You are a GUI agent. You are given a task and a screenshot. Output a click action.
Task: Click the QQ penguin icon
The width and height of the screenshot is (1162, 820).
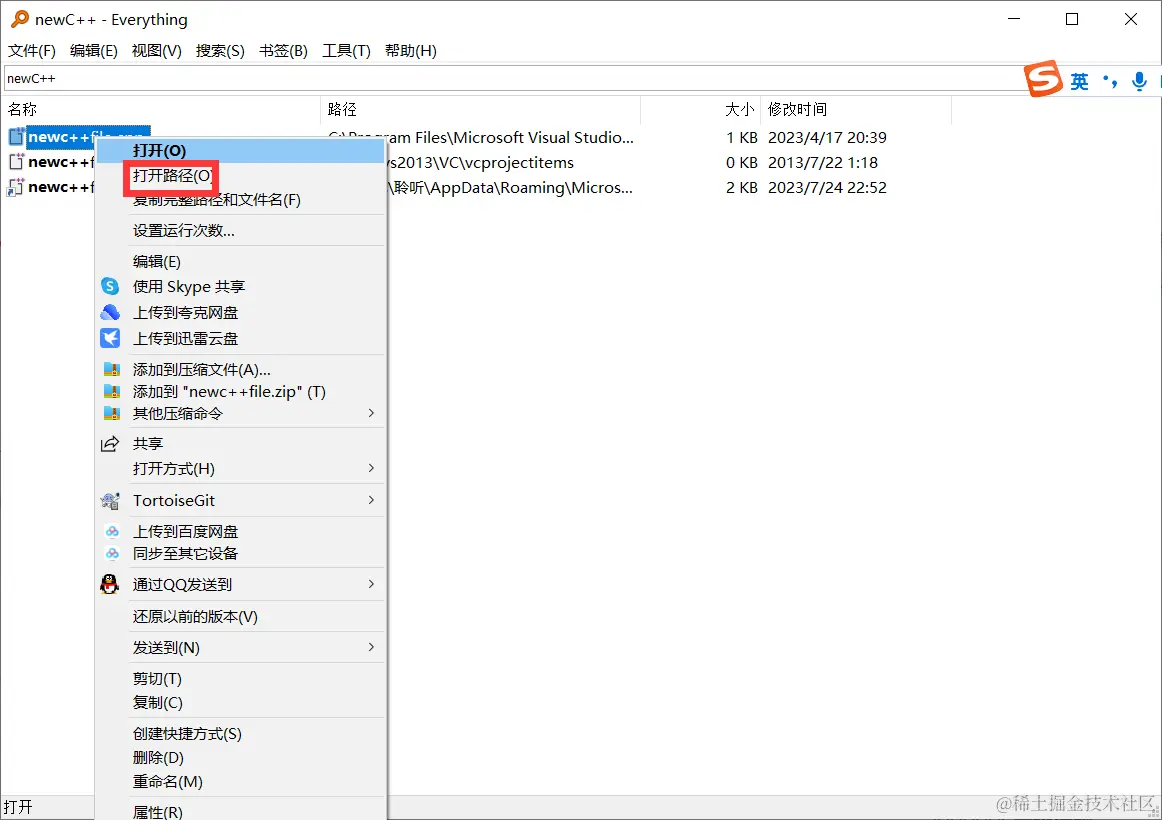pyautogui.click(x=110, y=584)
